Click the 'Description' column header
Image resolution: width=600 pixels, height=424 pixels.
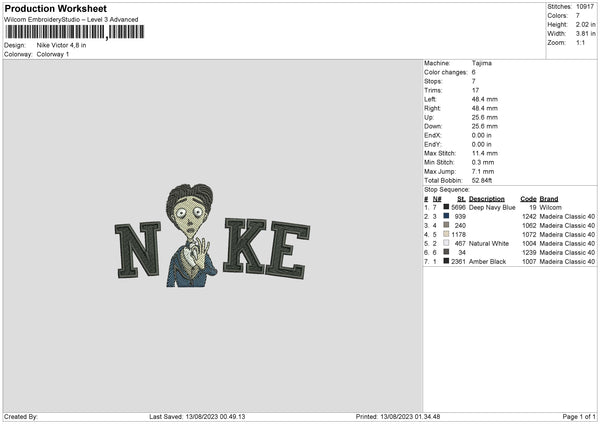tap(487, 199)
